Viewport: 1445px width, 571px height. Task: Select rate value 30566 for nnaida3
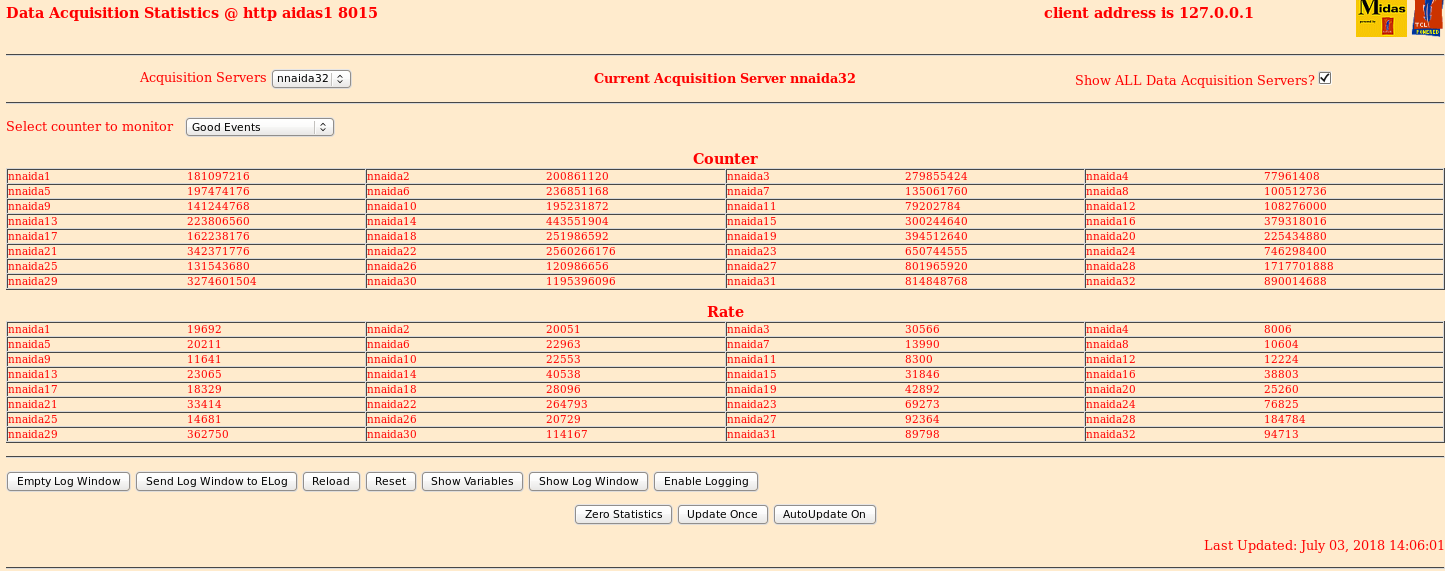pos(922,329)
